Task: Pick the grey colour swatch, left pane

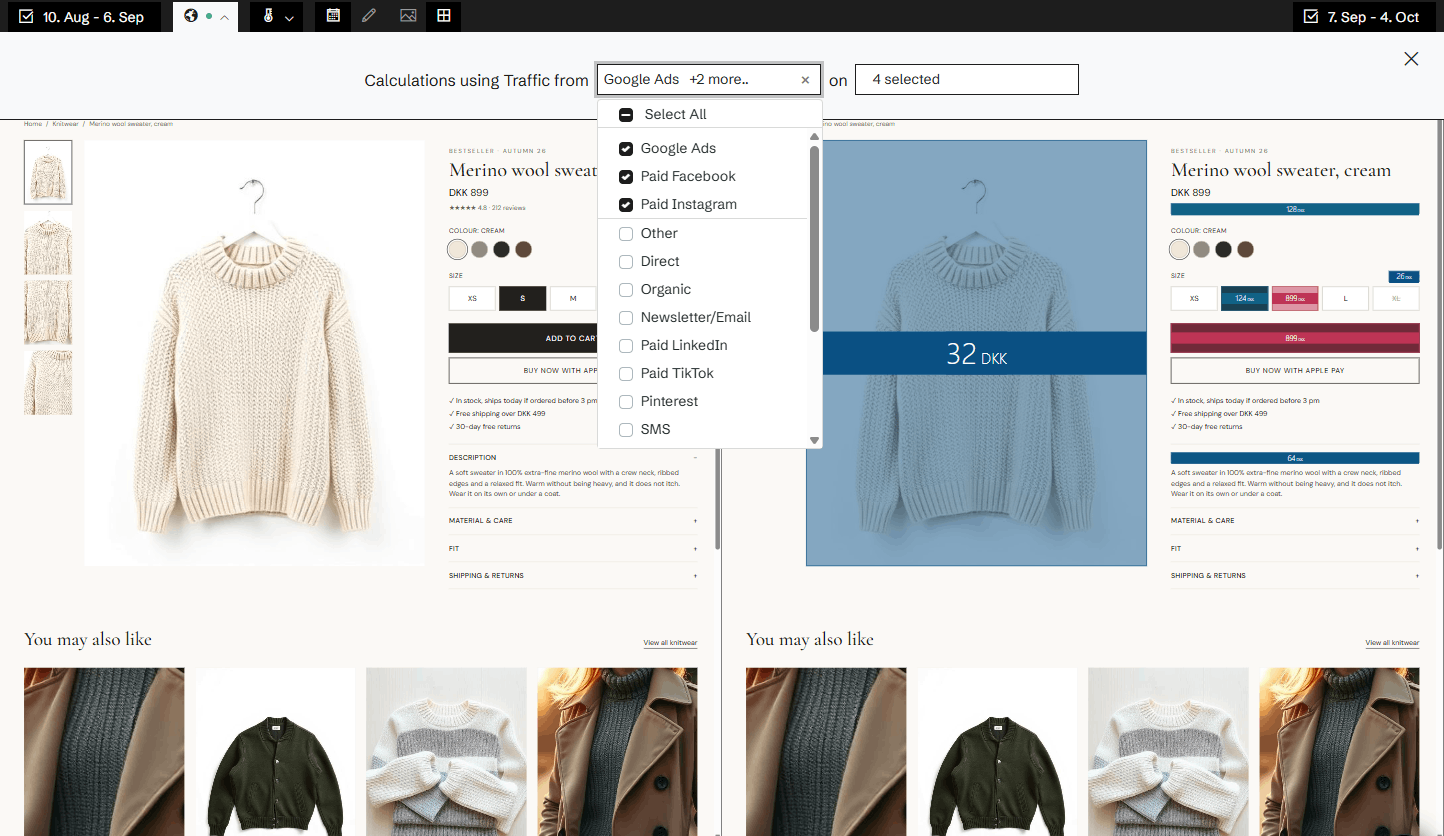Action: pyautogui.click(x=480, y=249)
